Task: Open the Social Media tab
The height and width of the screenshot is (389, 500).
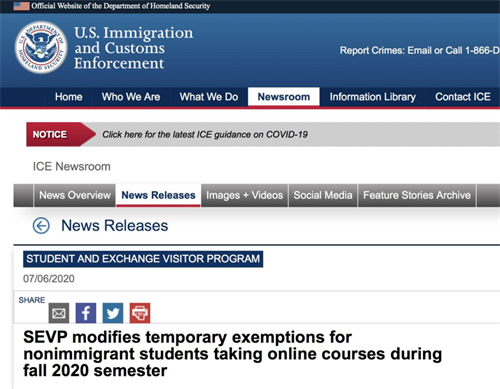Action: 323,195
